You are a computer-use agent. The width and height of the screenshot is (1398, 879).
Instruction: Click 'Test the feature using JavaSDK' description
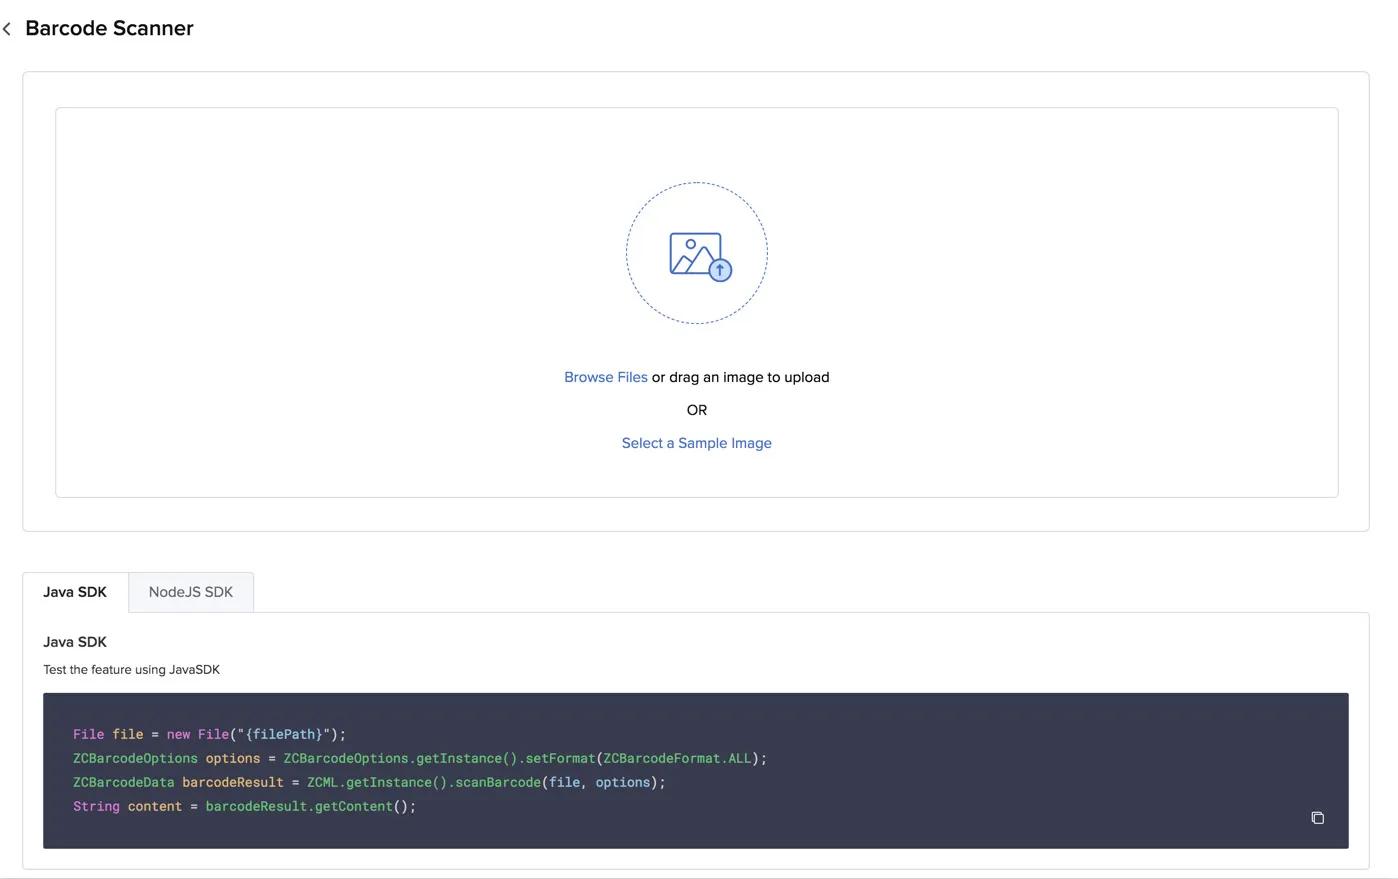click(x=132, y=670)
